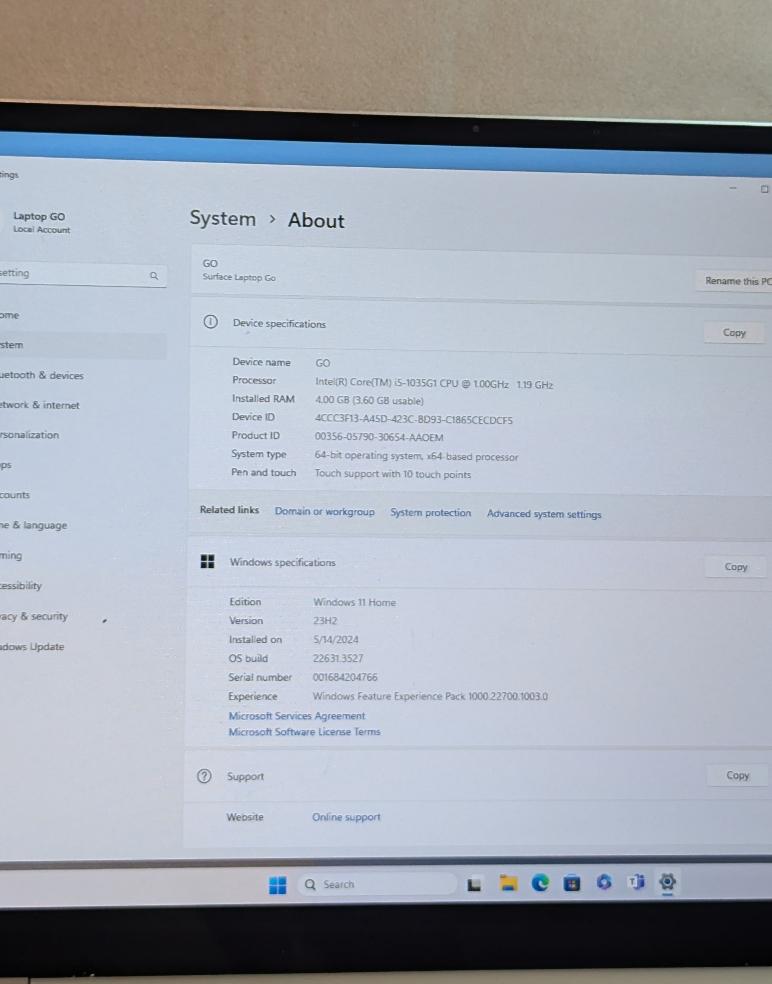Click the search magnifier in settings box
The width and height of the screenshot is (772, 984).
pos(153,275)
